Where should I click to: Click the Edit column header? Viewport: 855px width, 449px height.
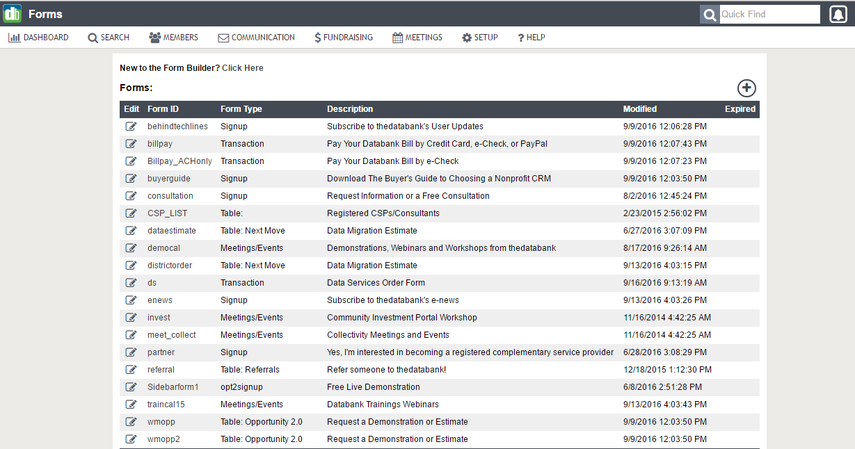pos(131,109)
